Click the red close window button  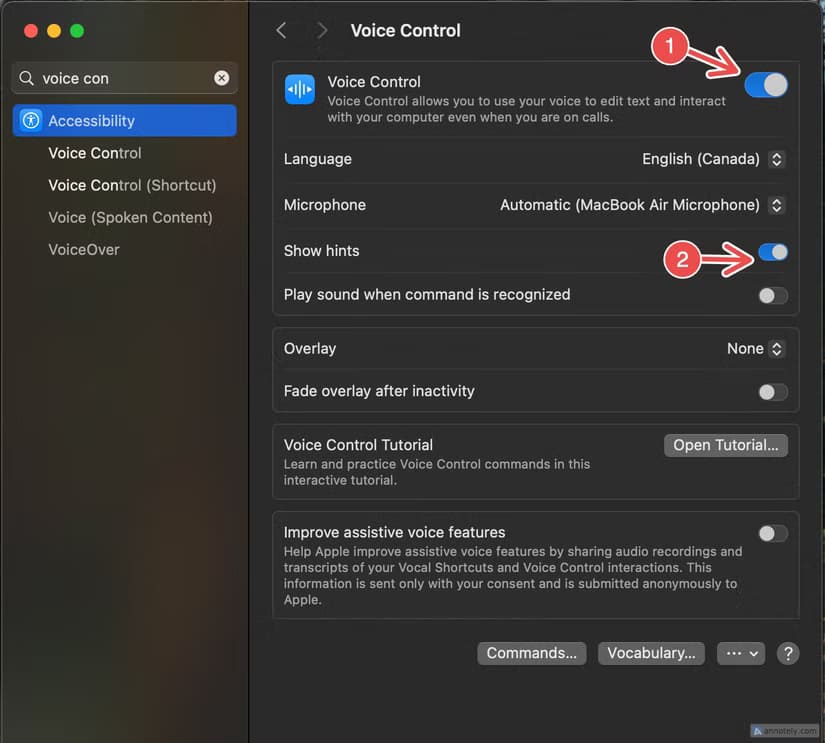point(31,31)
